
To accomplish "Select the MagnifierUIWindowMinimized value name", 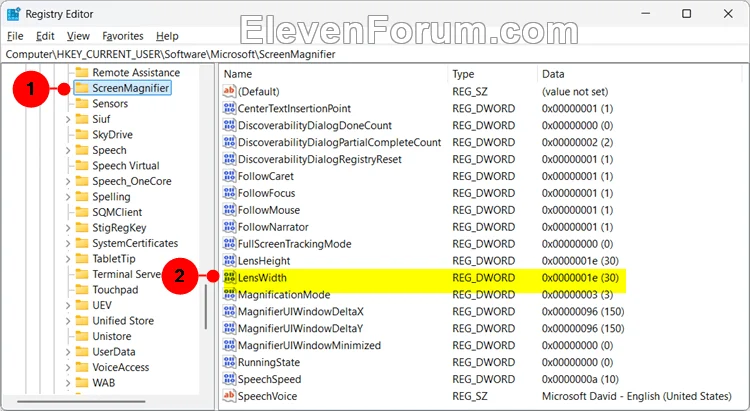I will point(309,345).
